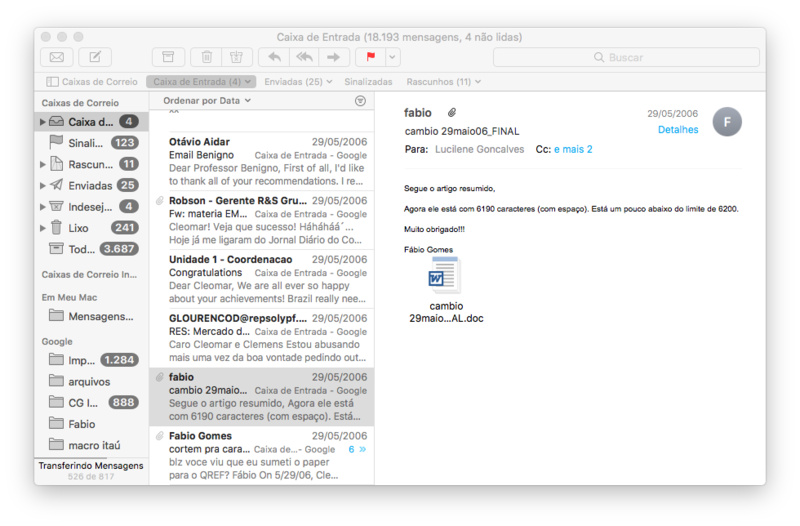The height and width of the screenshot is (526, 800).
Task: Move message to Junk
Action: (x=237, y=57)
